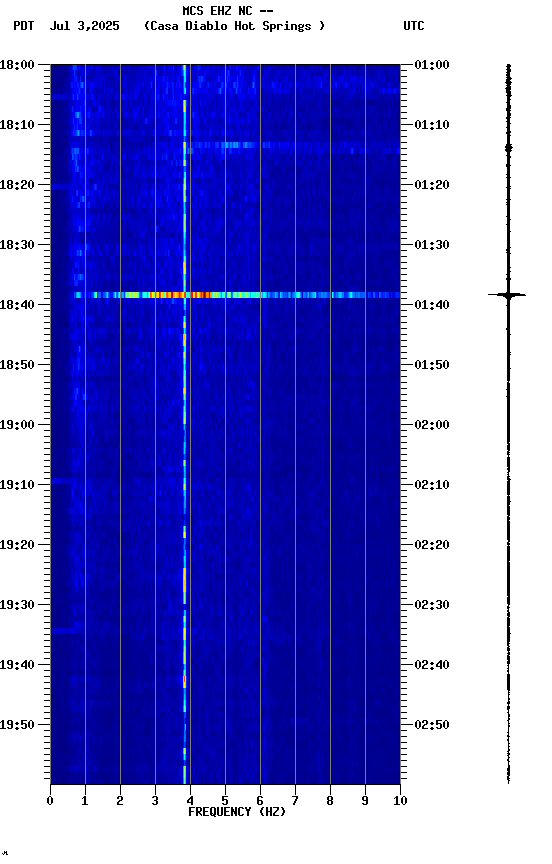Viewport: 552px width, 864px height.
Task: Click the '6' frequency axis tick label
Action: (x=260, y=801)
